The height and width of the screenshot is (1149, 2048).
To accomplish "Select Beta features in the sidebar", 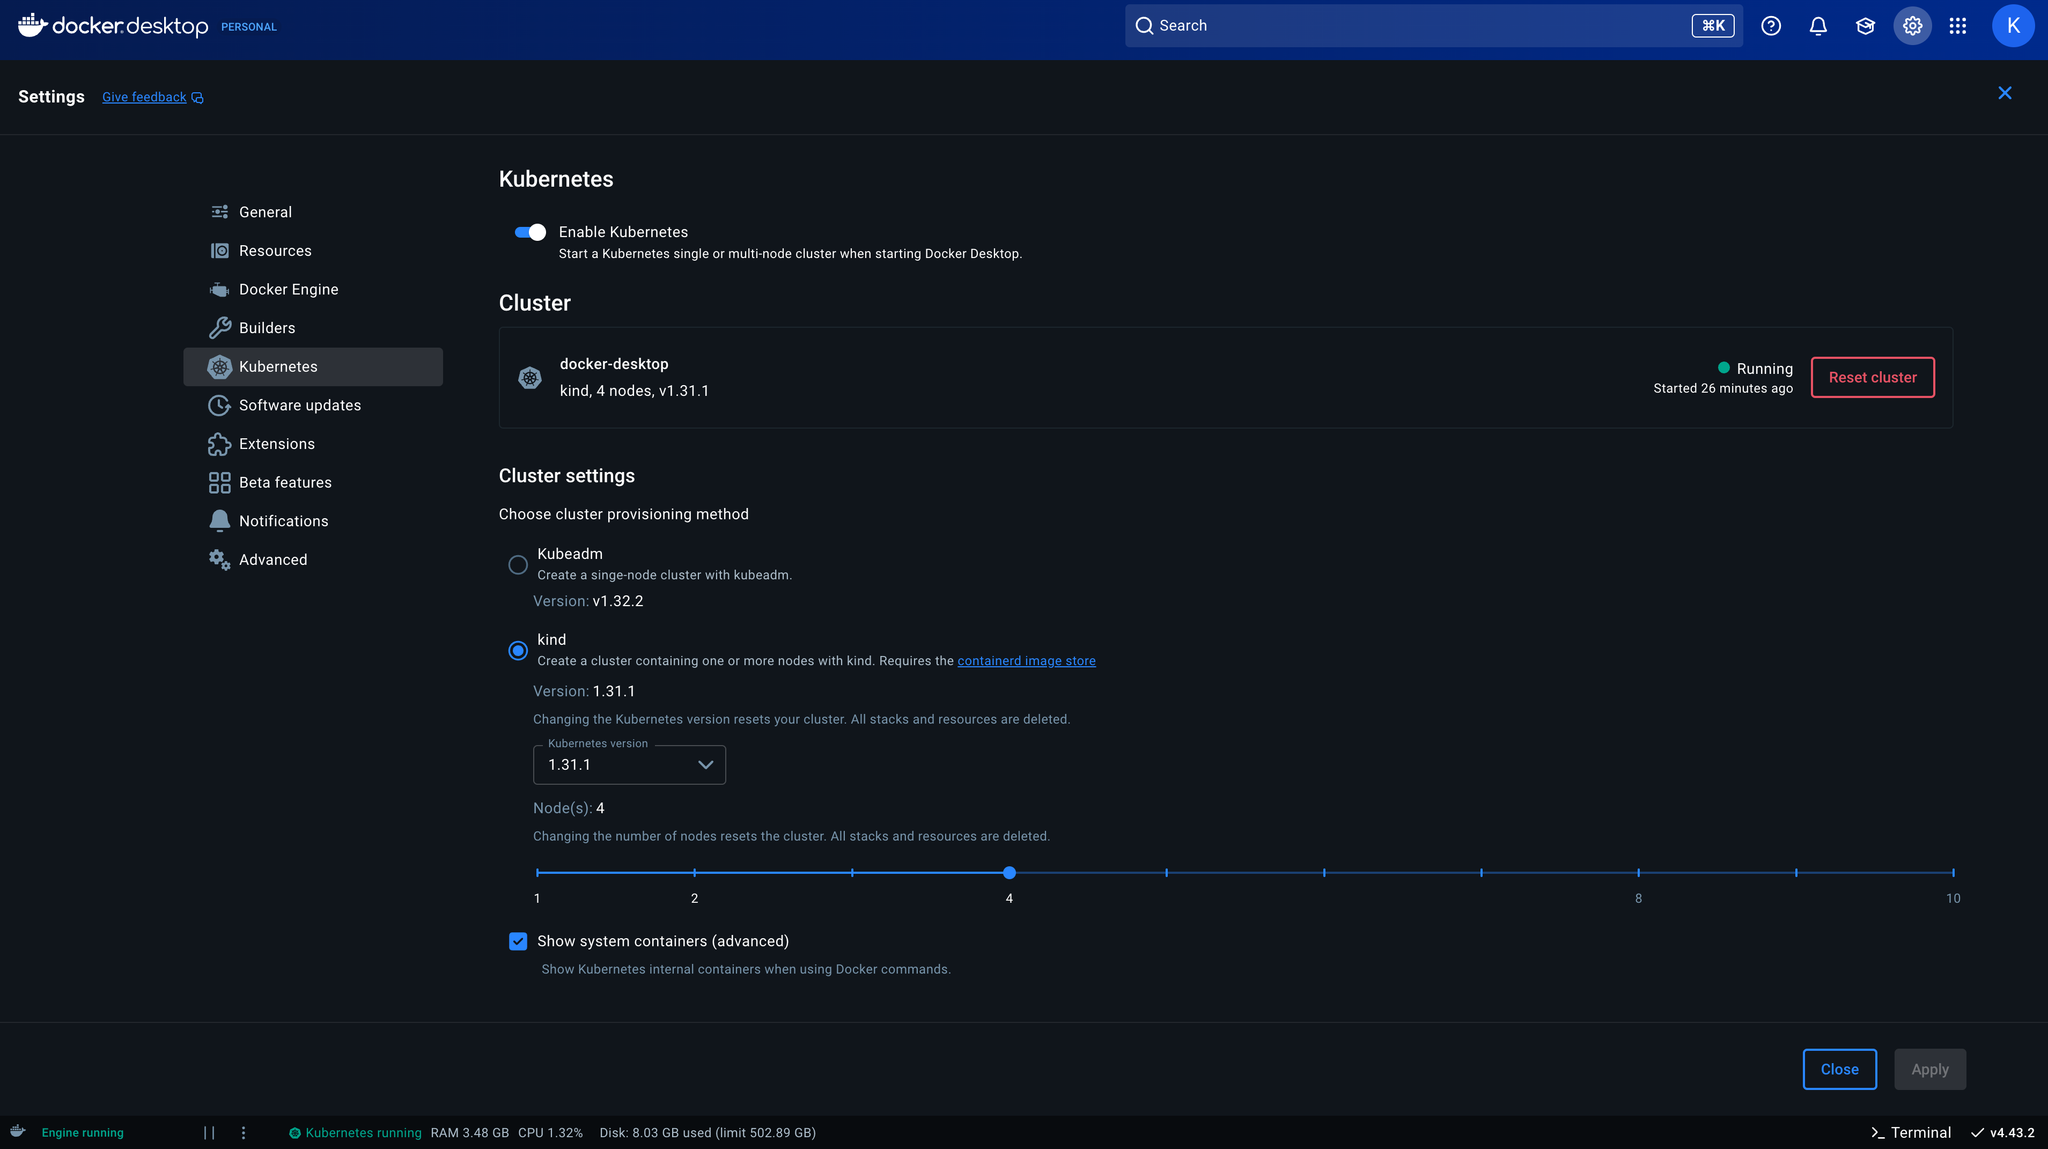I will pyautogui.click(x=313, y=483).
